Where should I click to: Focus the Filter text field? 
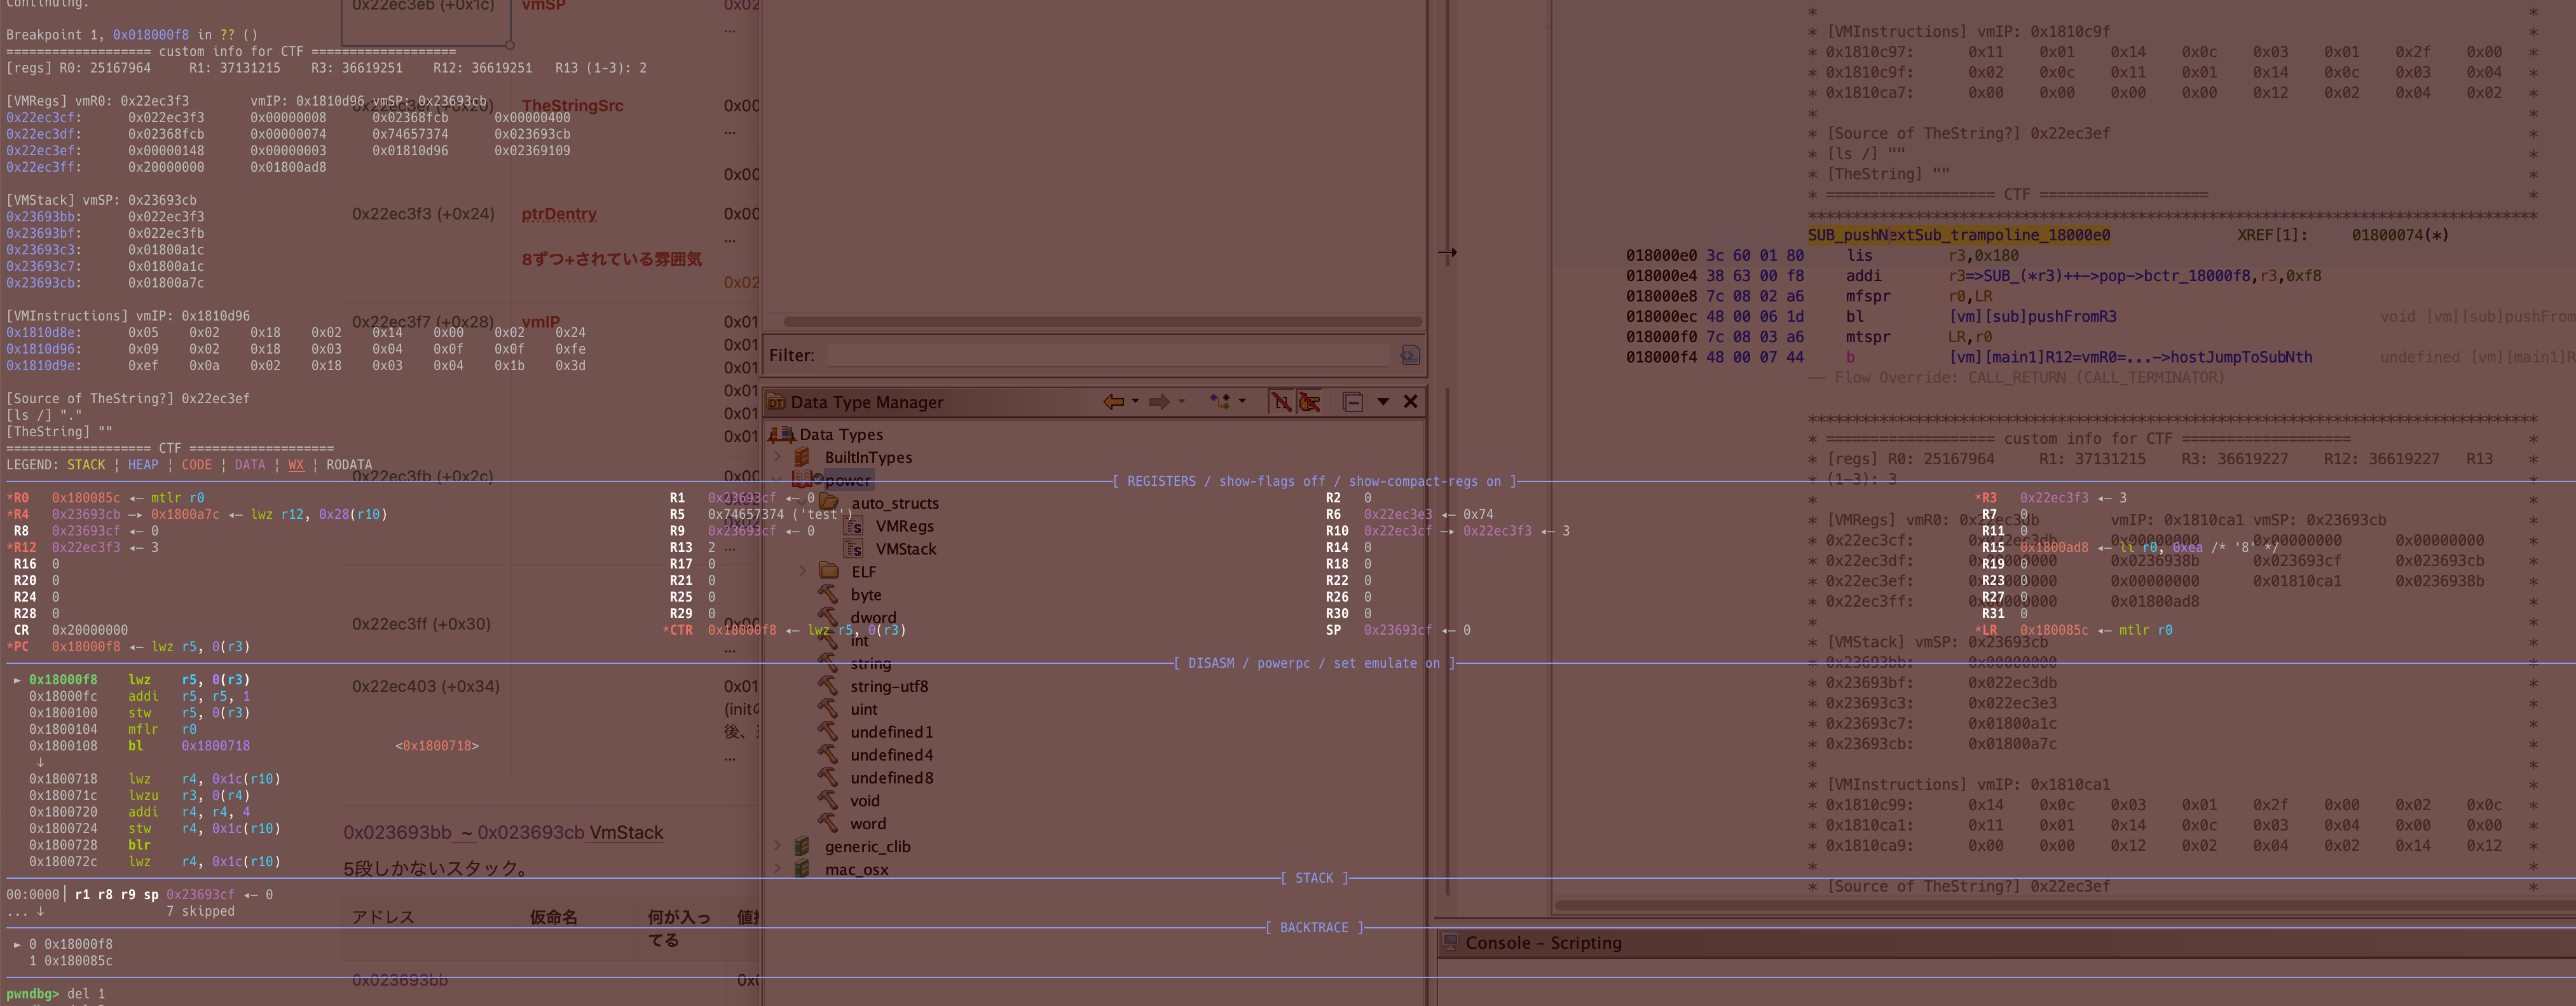click(x=1107, y=355)
